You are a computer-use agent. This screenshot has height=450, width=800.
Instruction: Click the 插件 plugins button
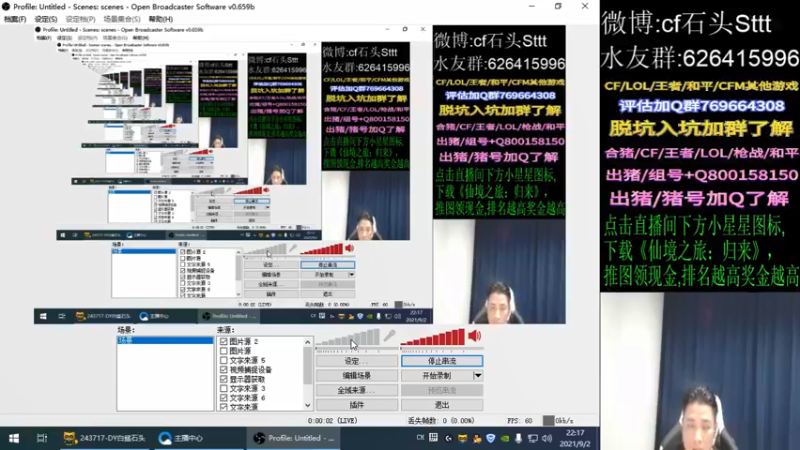click(357, 405)
